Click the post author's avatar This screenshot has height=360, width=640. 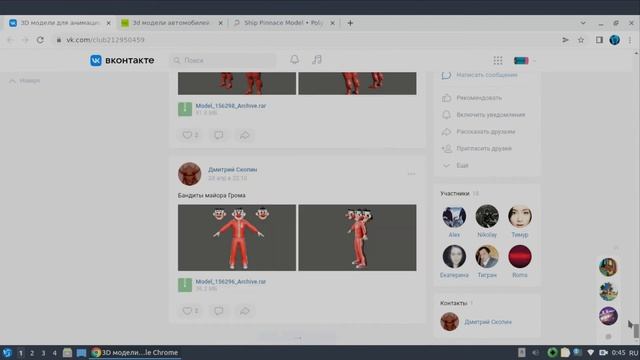coord(189,173)
